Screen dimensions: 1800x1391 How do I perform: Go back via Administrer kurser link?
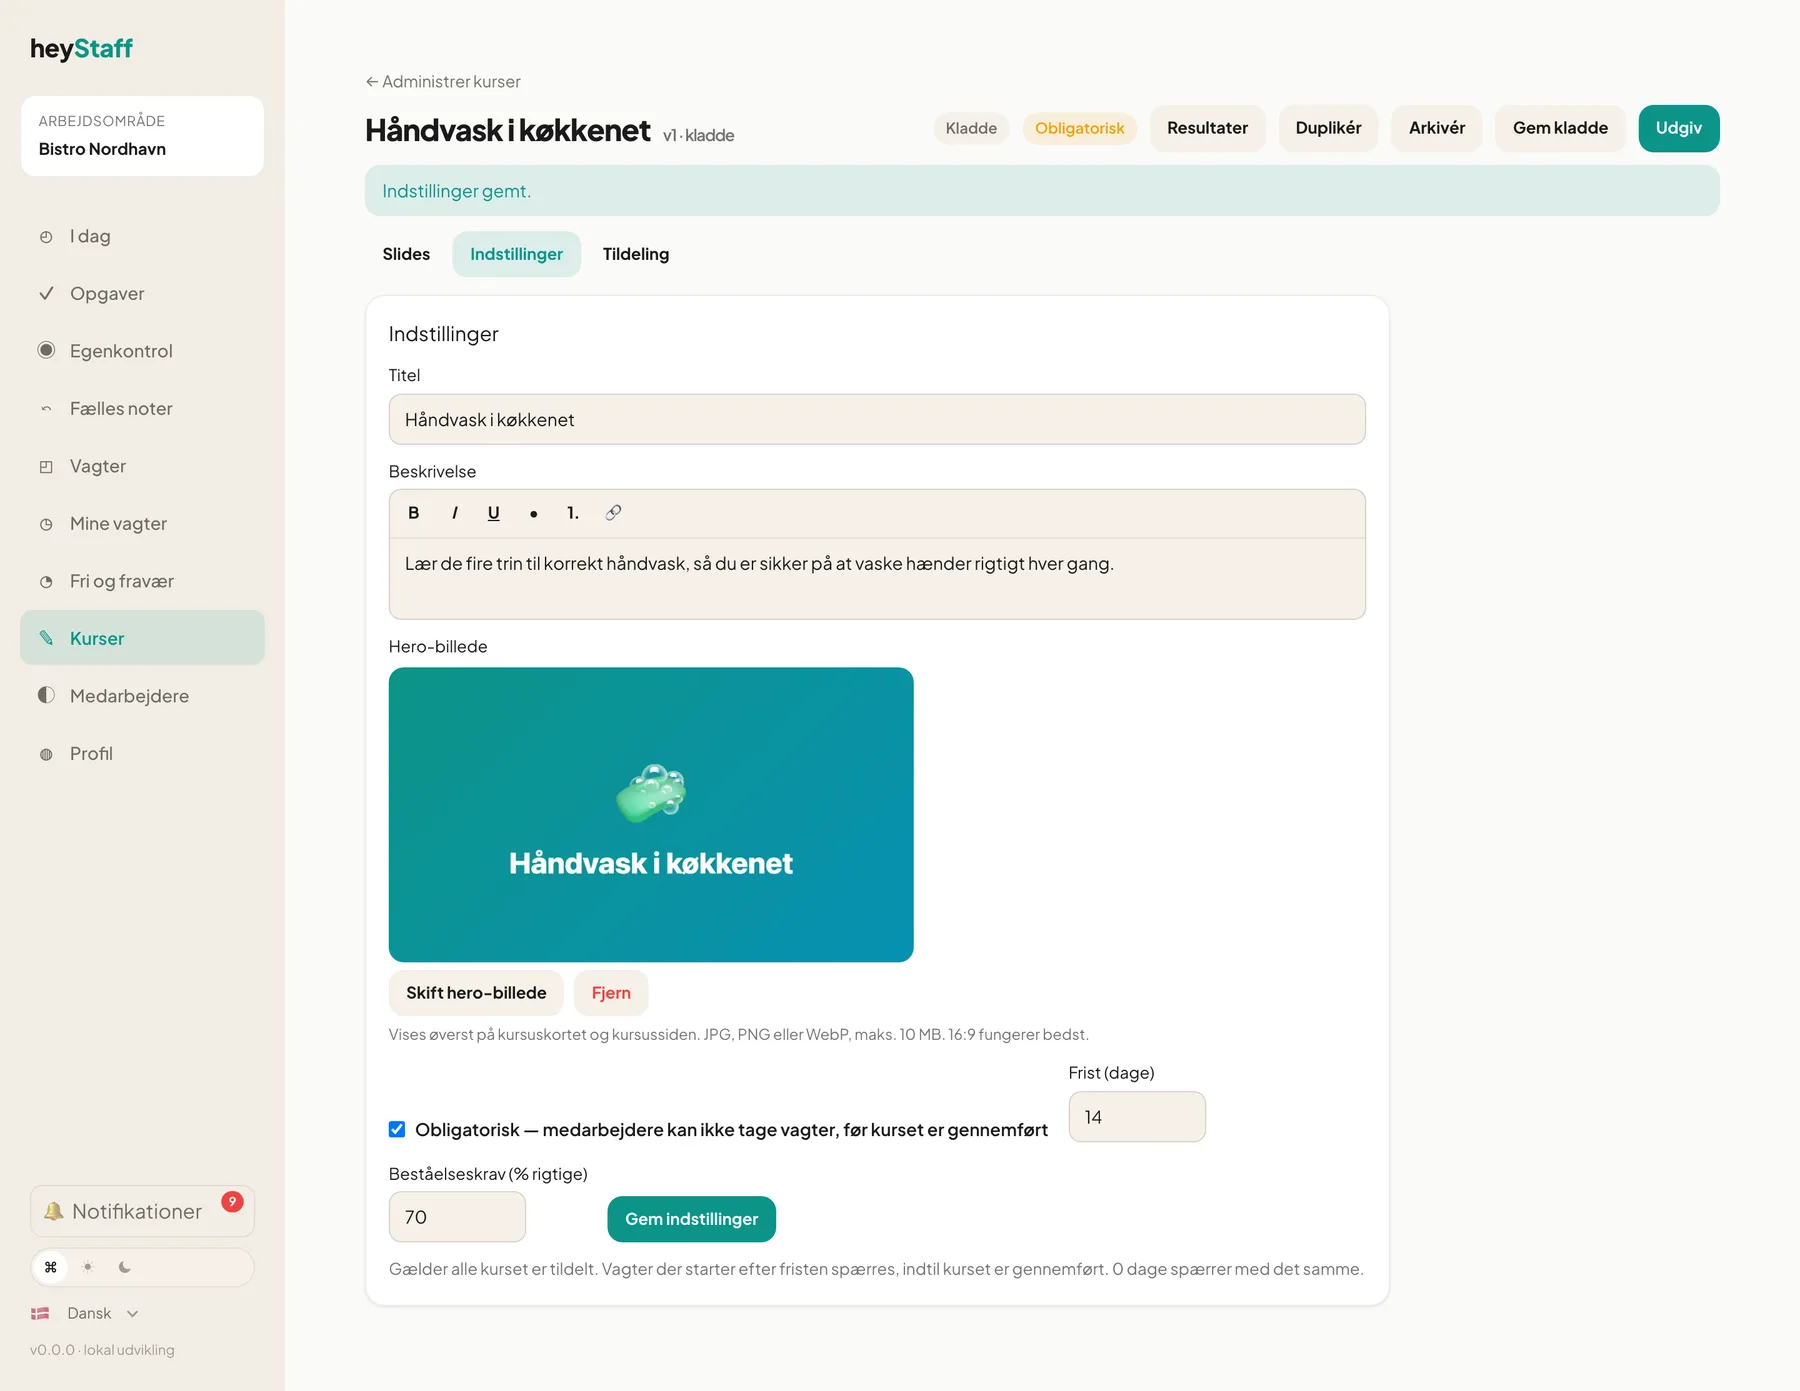[x=443, y=82]
